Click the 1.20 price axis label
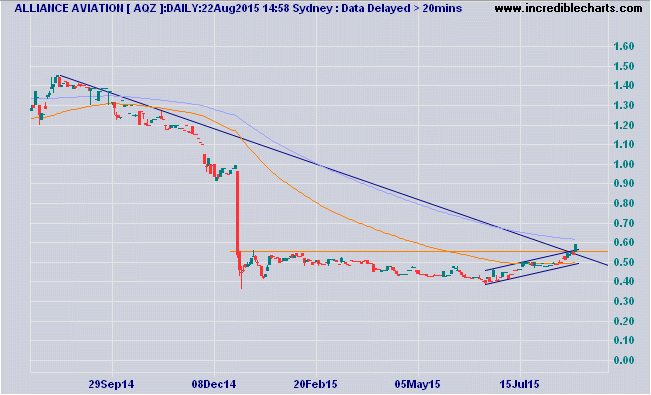Image resolution: width=651 pixels, height=395 pixels. point(624,125)
